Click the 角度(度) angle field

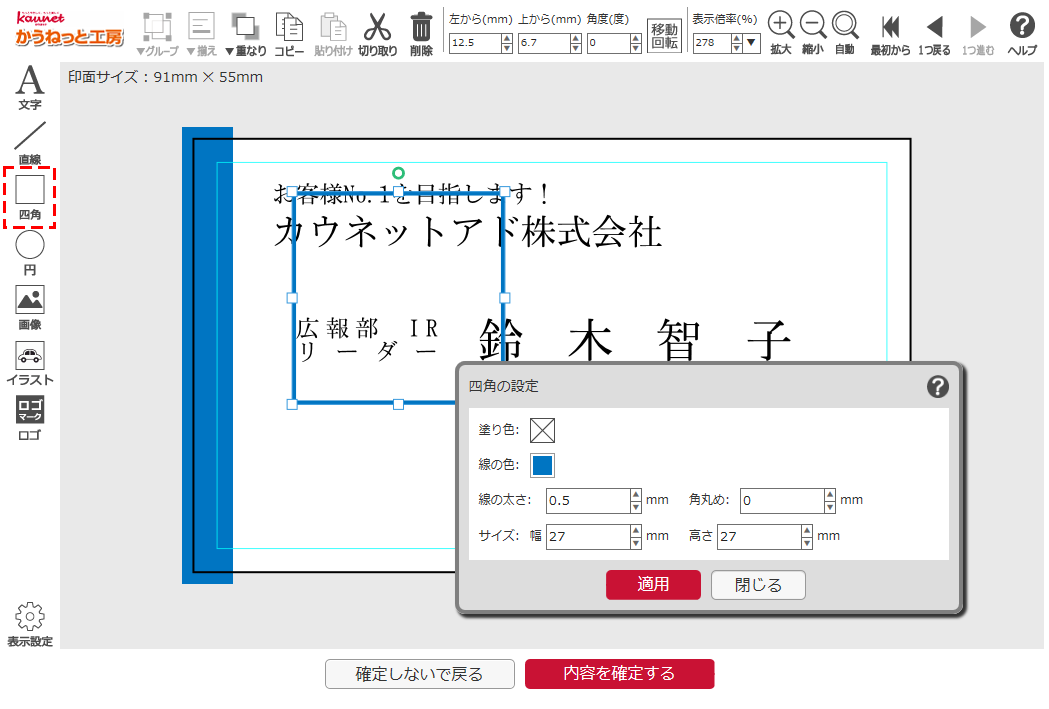609,43
